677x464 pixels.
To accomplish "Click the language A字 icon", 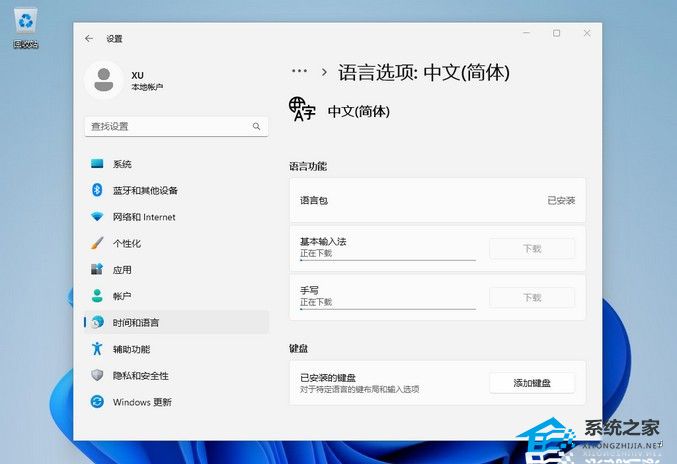I will click(x=302, y=109).
